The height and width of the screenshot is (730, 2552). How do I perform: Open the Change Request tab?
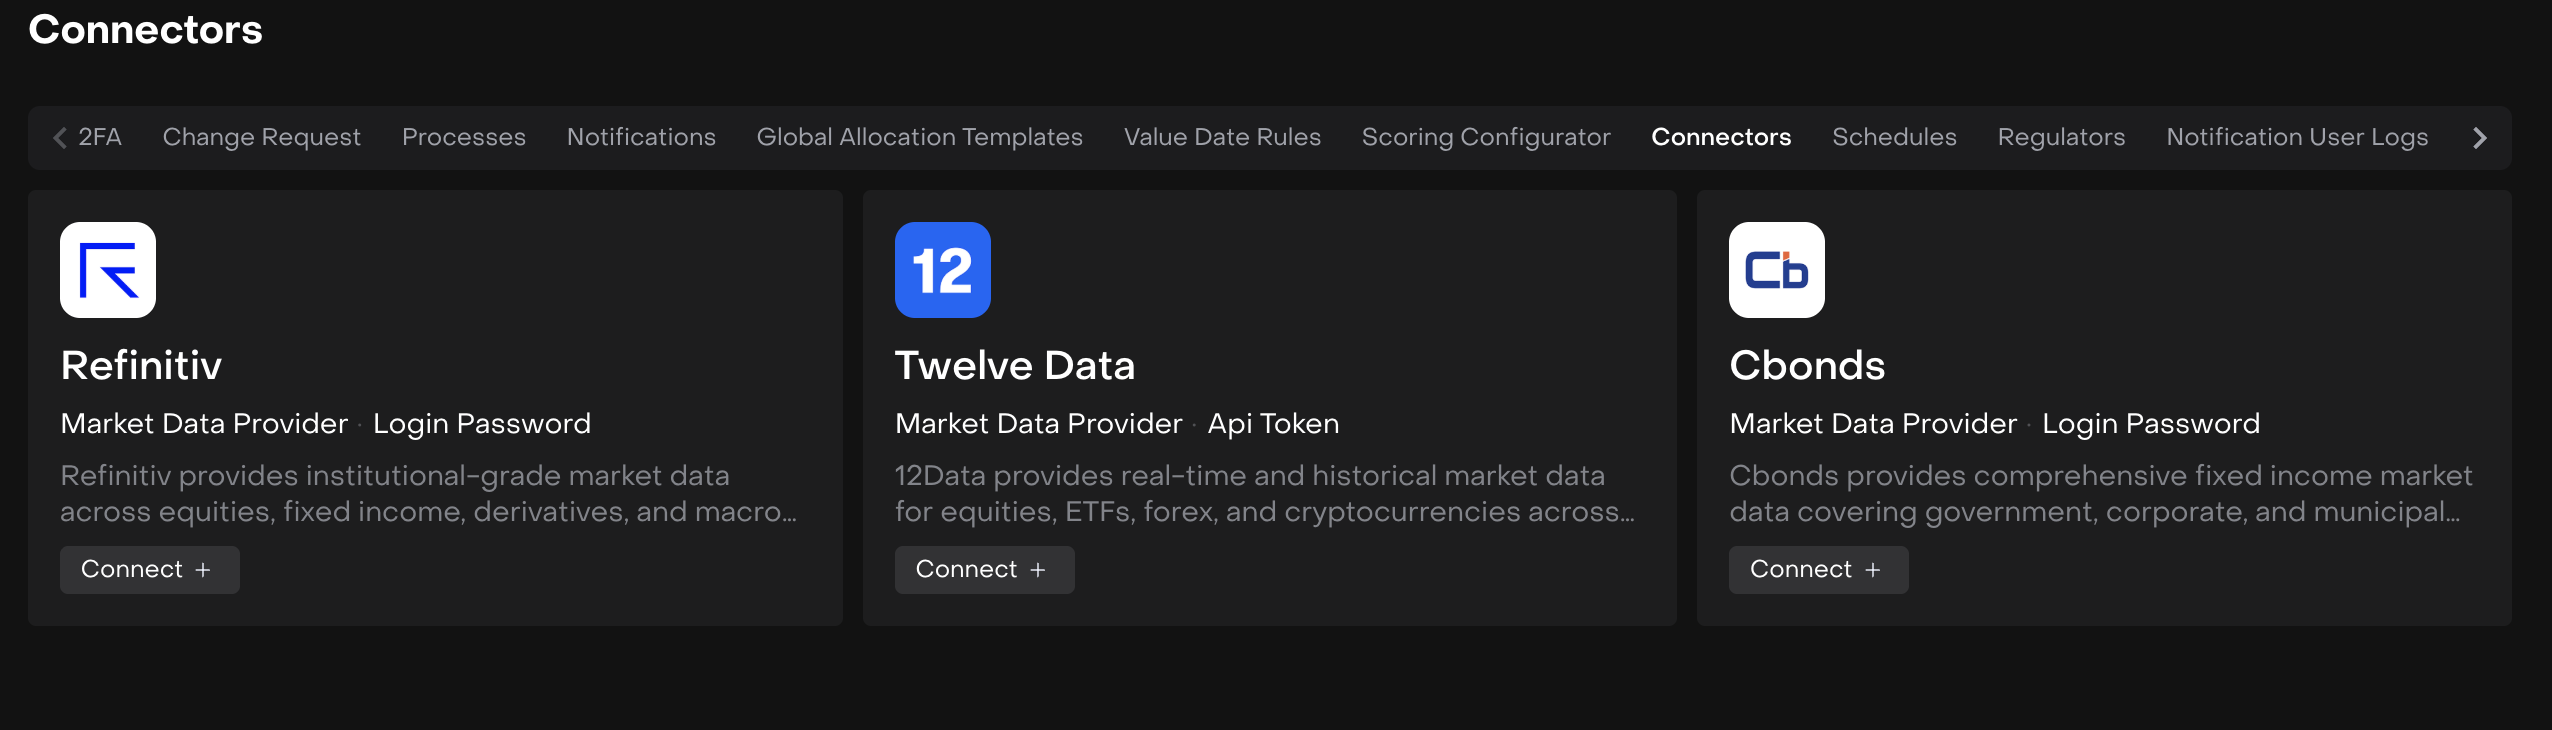[x=261, y=138]
